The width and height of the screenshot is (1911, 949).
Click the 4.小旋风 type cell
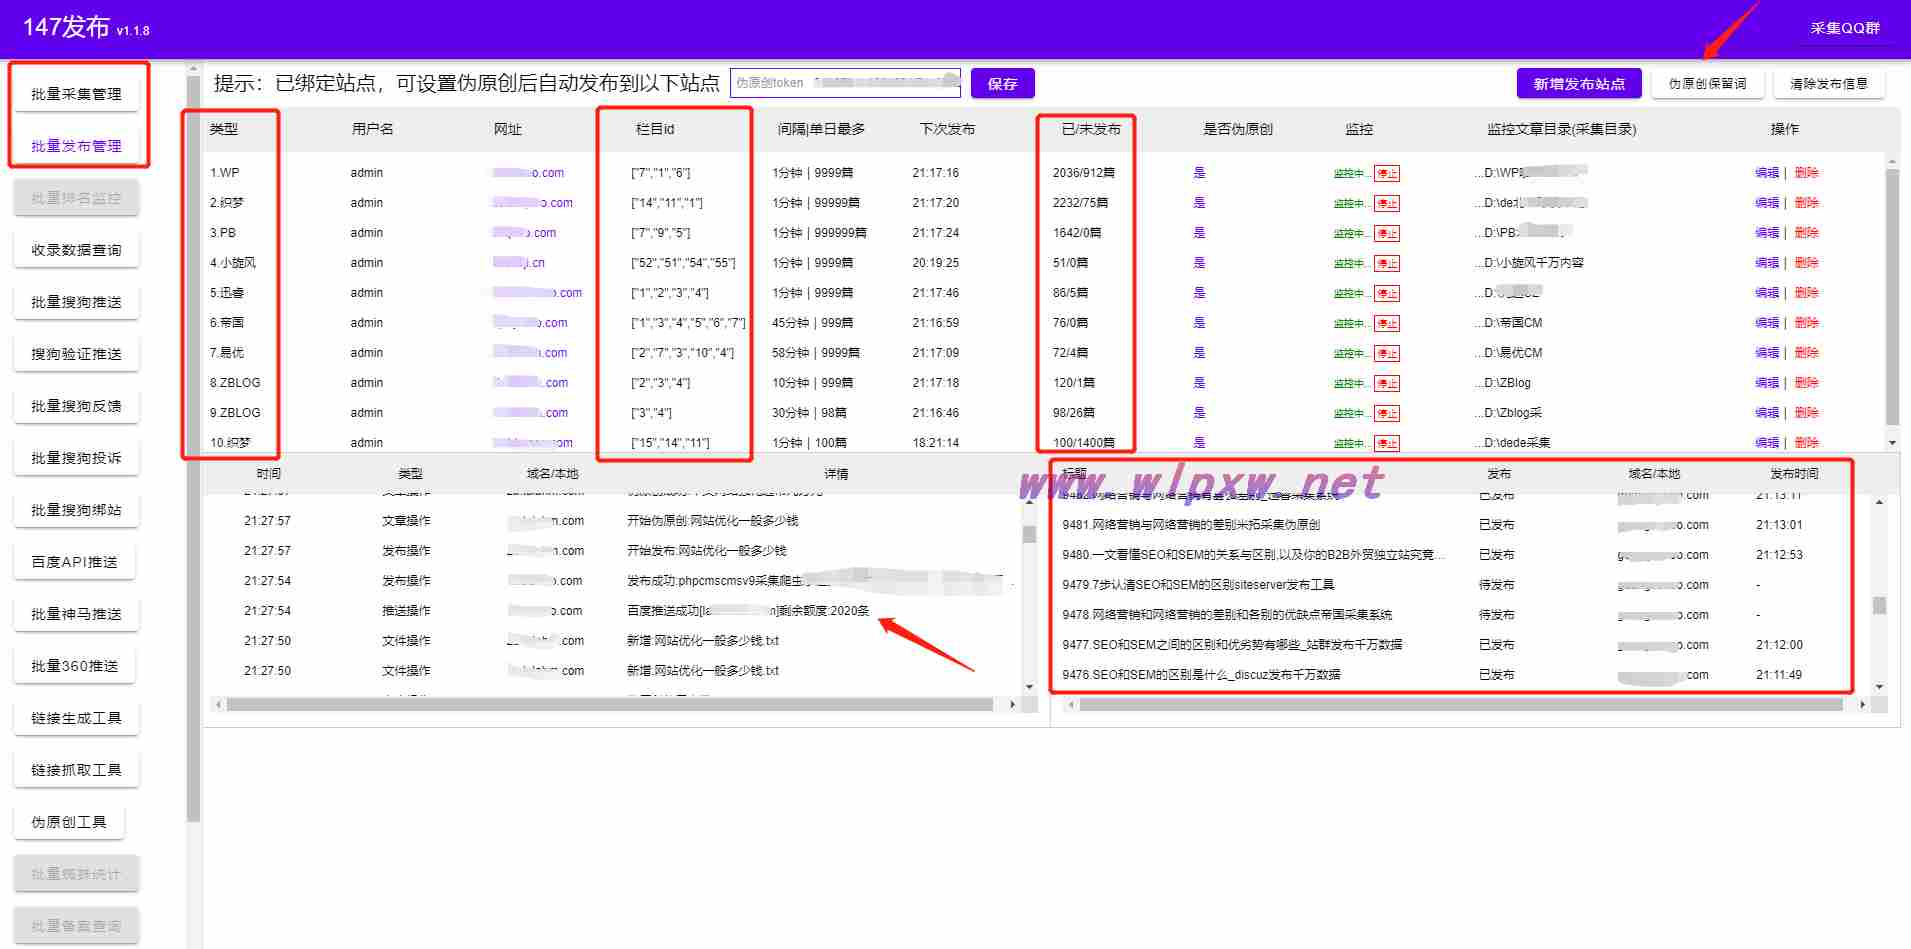click(x=233, y=263)
